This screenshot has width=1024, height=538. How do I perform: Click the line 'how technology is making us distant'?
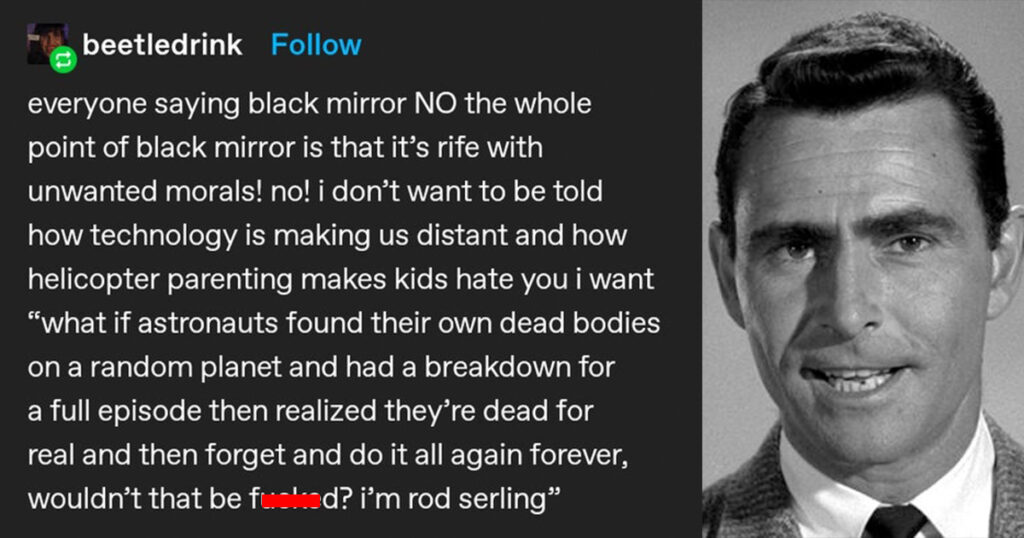tap(327, 235)
